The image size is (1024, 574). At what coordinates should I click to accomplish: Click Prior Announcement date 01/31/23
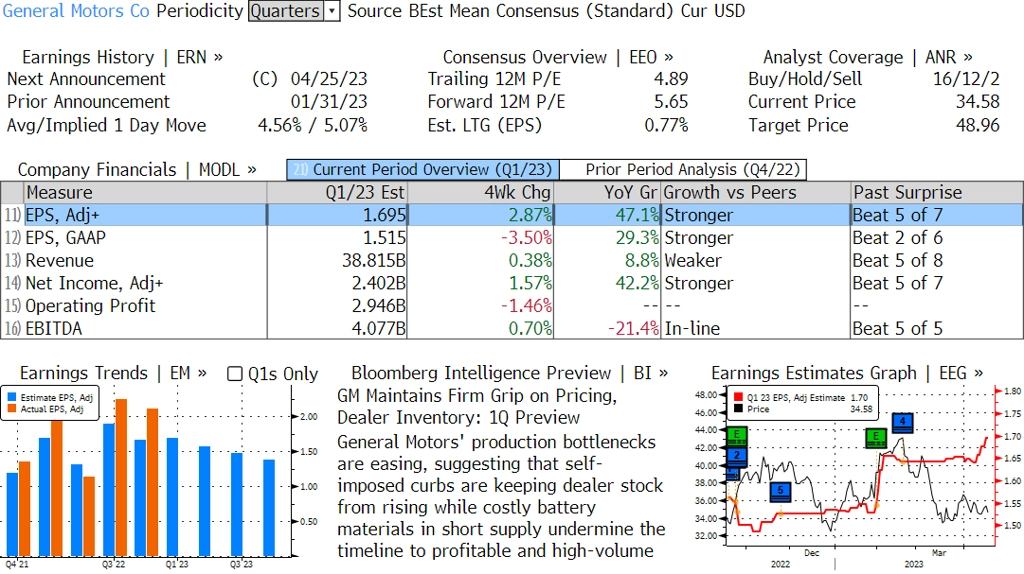point(329,102)
